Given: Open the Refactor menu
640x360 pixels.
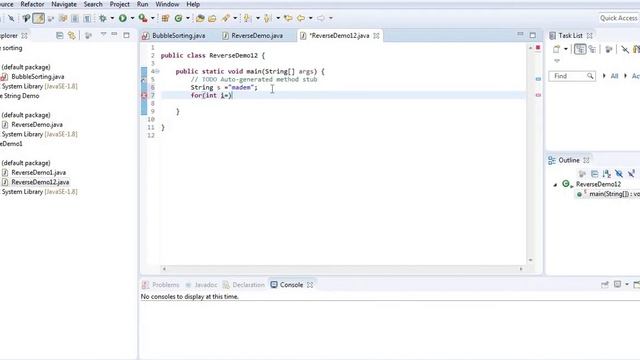Looking at the screenshot, I should (32, 4).
